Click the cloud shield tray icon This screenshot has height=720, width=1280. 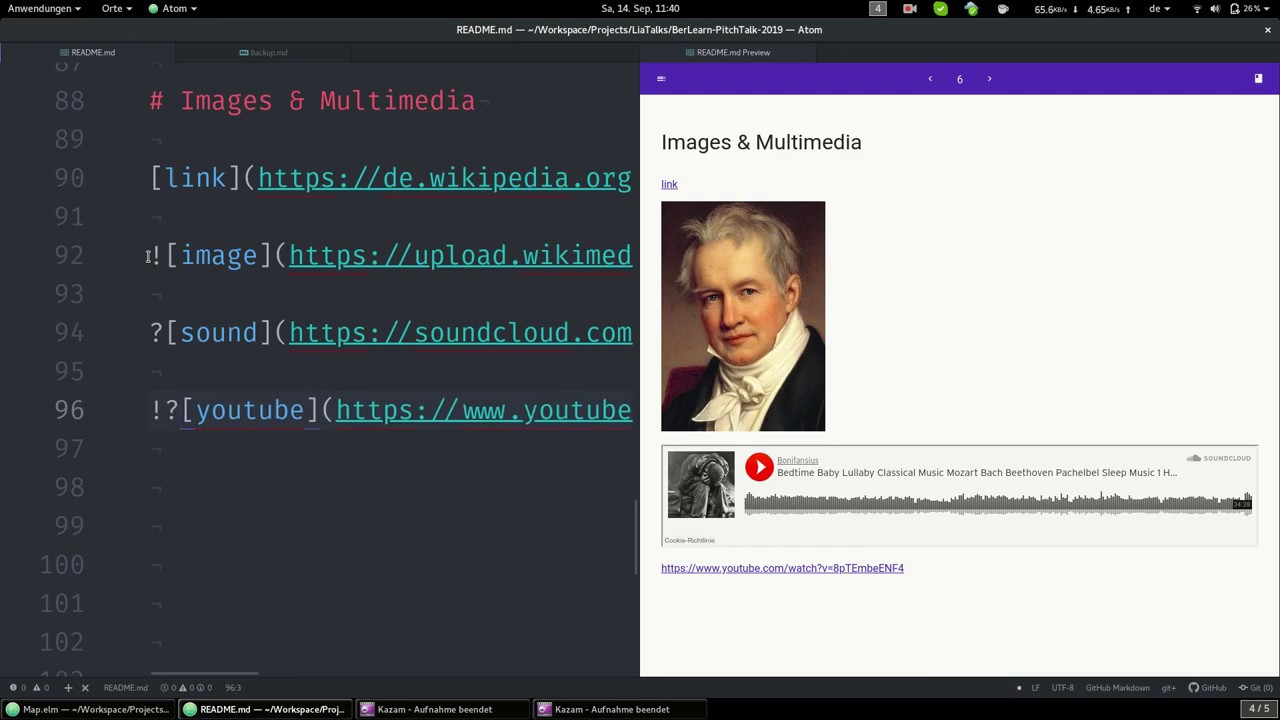[972, 9]
